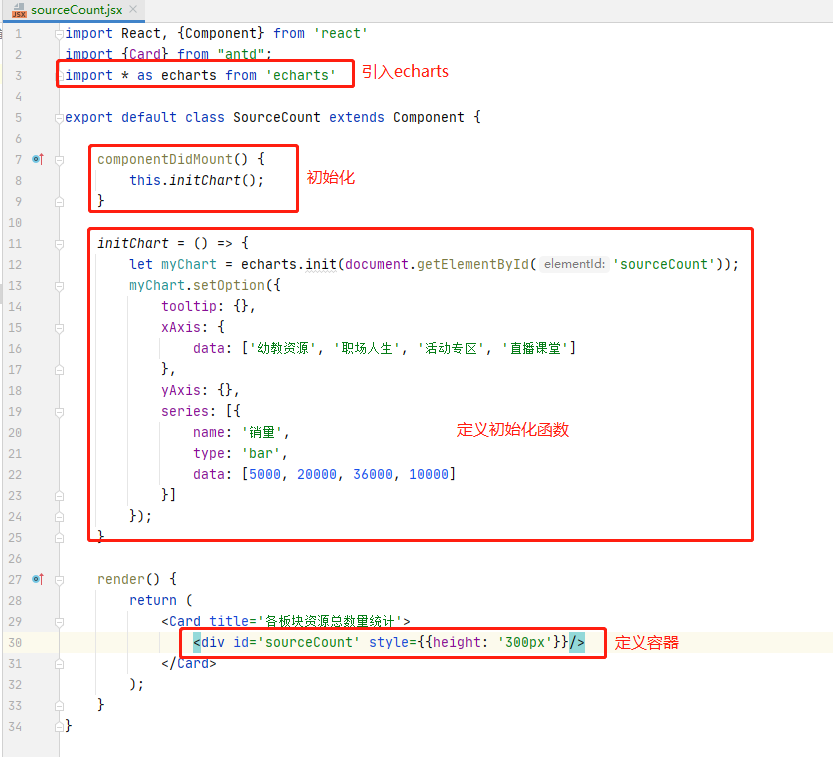Click the override gutter marker beside componentDidMount
833x757 pixels.
pyautogui.click(x=38, y=159)
